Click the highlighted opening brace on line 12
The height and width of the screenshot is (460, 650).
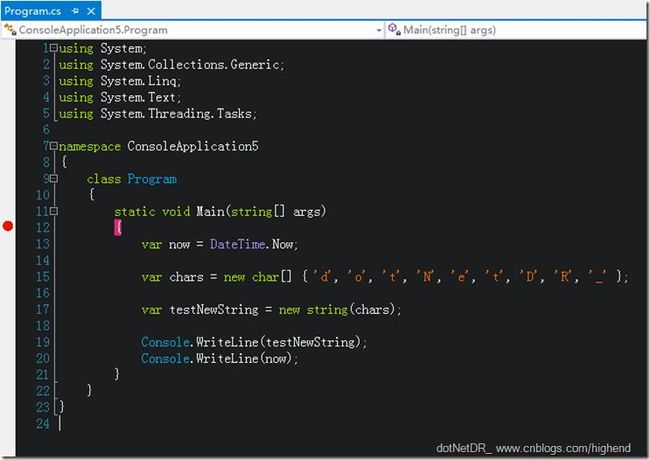[x=118, y=228]
